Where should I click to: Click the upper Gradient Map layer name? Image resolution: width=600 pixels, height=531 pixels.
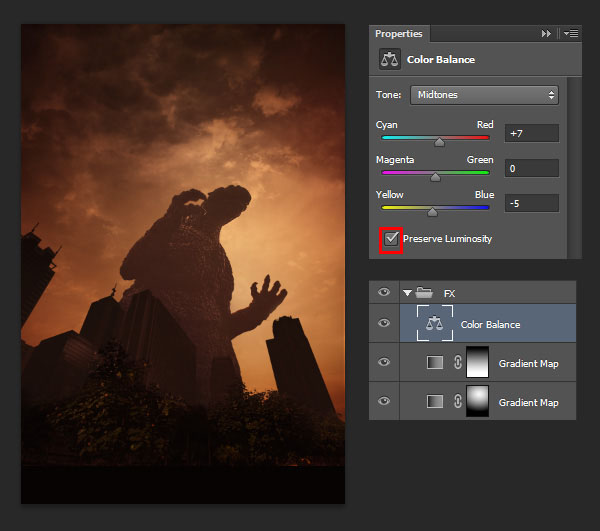[528, 363]
